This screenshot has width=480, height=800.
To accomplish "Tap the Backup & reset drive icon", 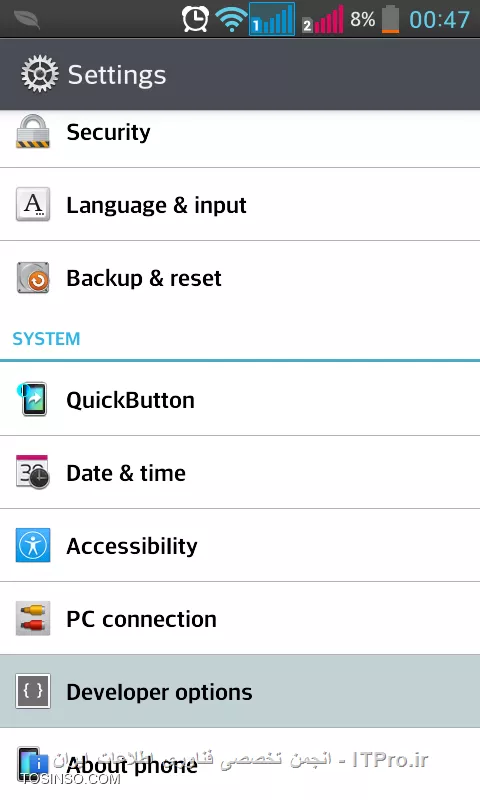I will 33,278.
